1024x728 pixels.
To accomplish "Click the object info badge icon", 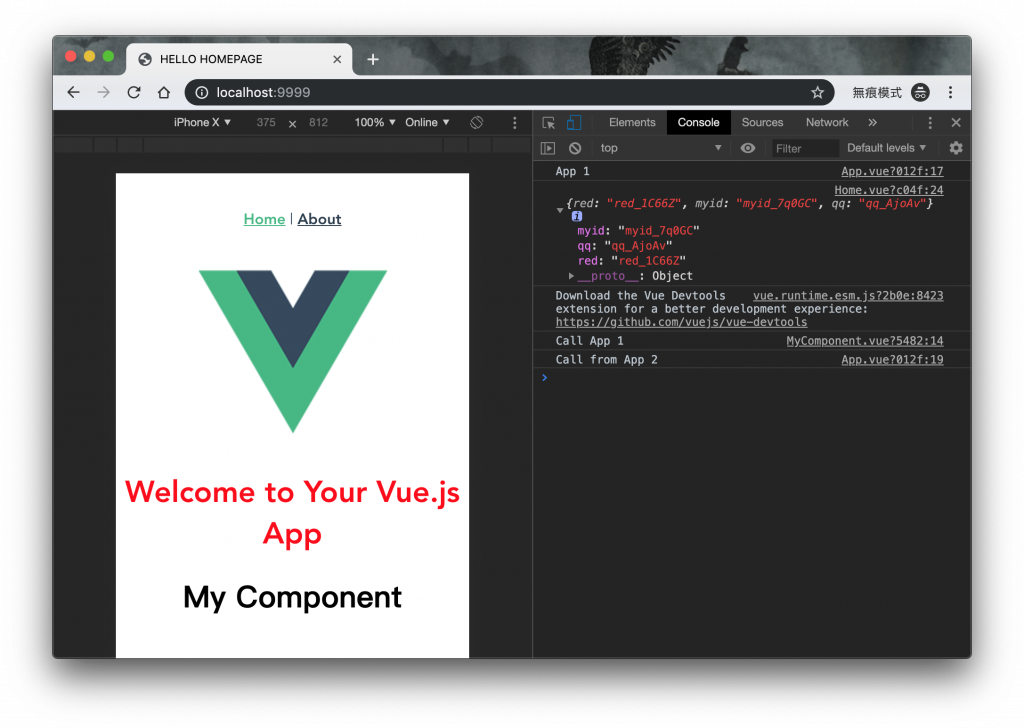I will pos(577,216).
